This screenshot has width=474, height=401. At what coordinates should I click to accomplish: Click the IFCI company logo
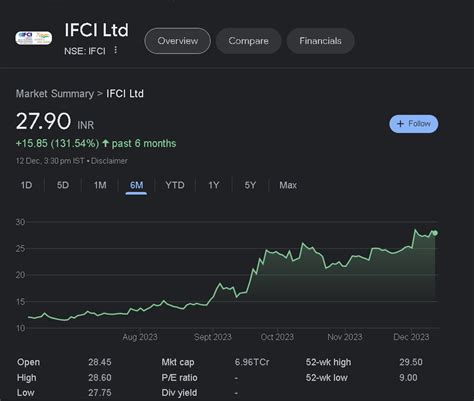[34, 38]
